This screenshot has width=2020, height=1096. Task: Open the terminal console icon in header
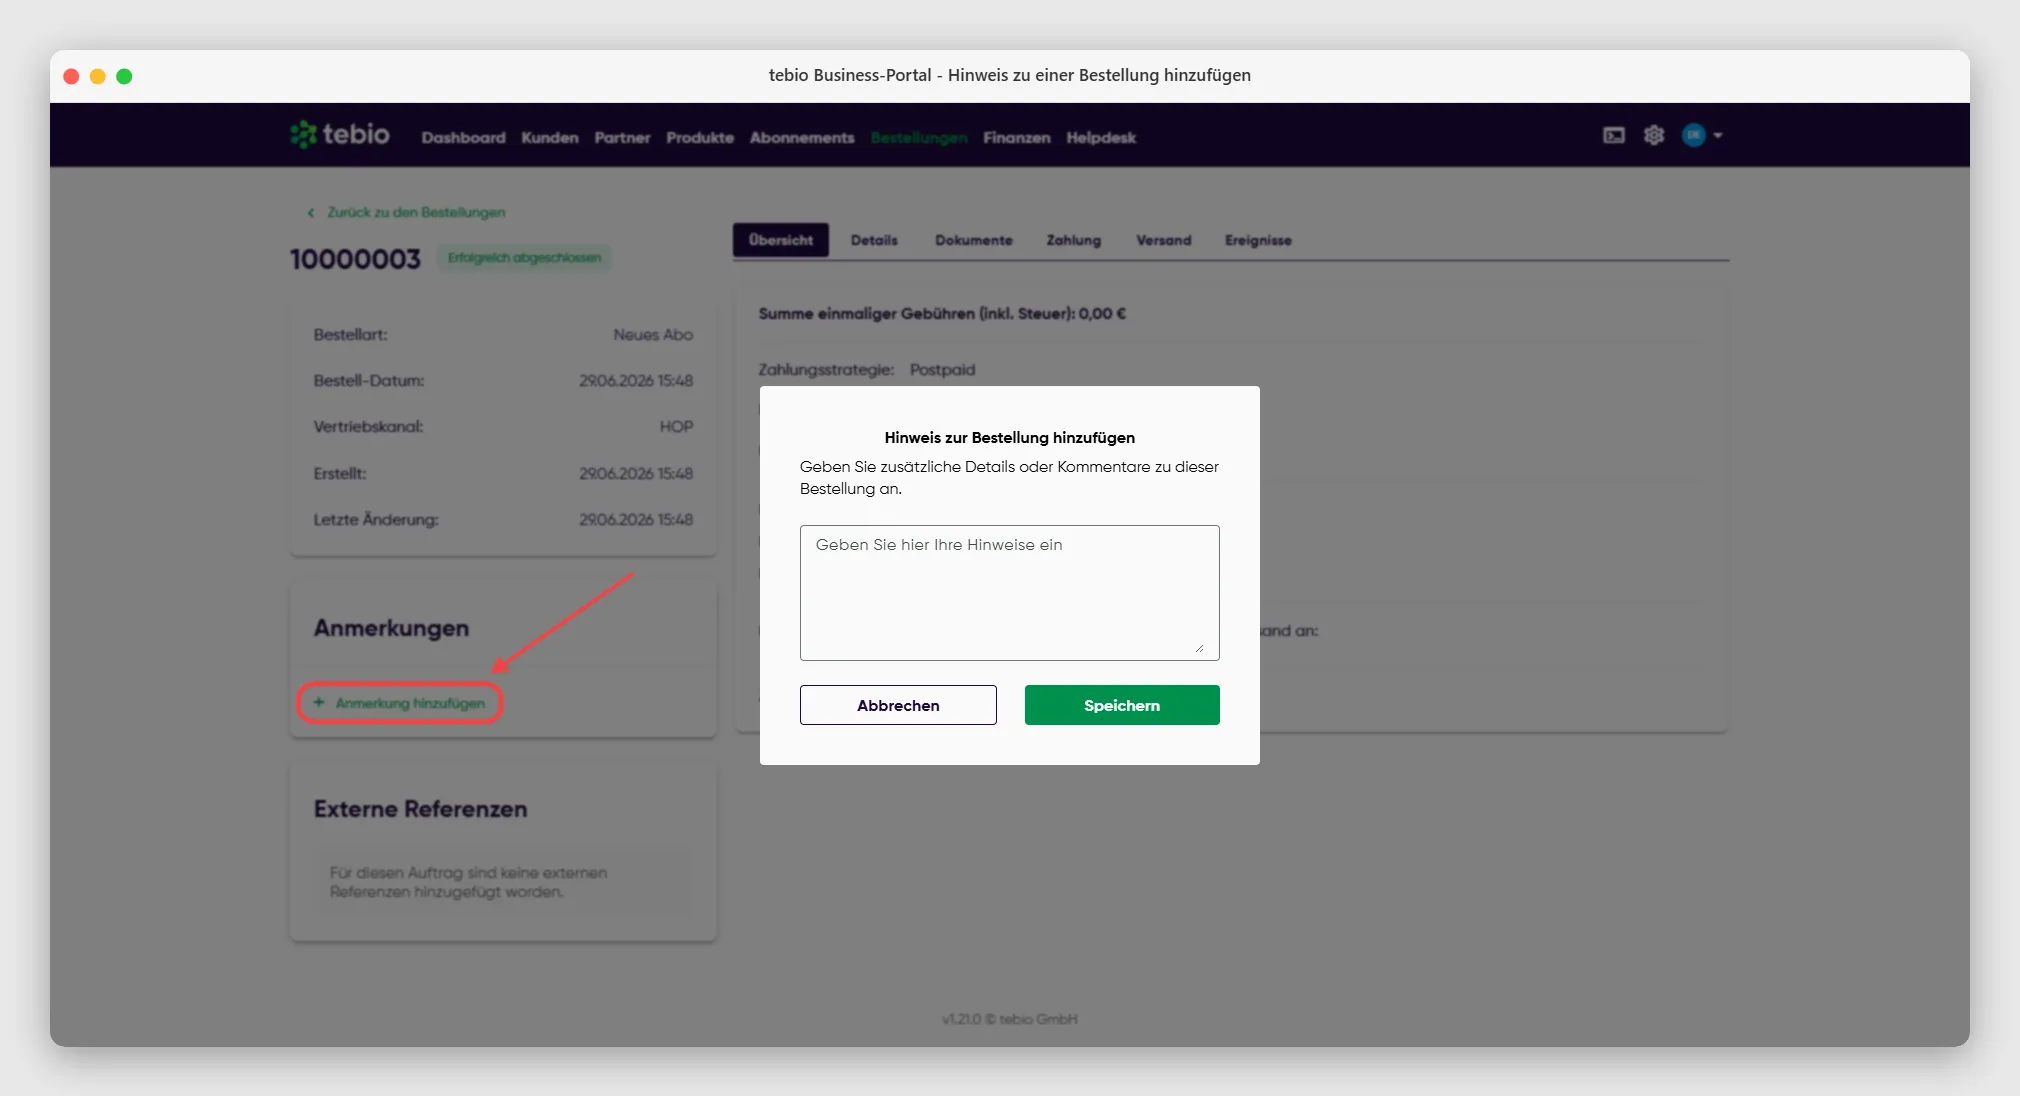1614,135
